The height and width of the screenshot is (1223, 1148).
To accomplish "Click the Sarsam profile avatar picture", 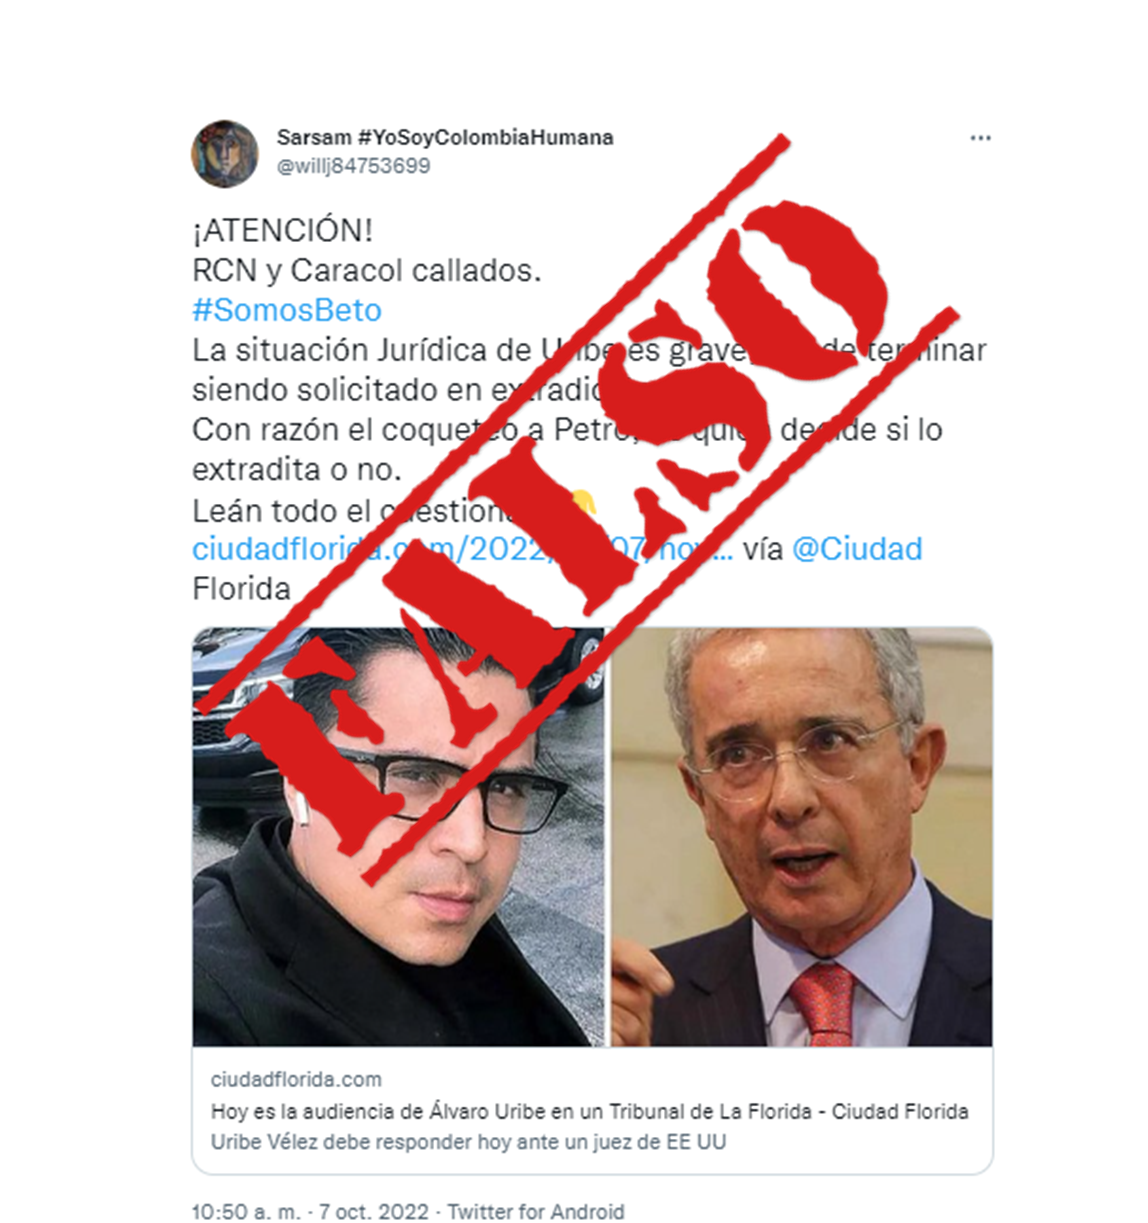I will click(x=225, y=154).
